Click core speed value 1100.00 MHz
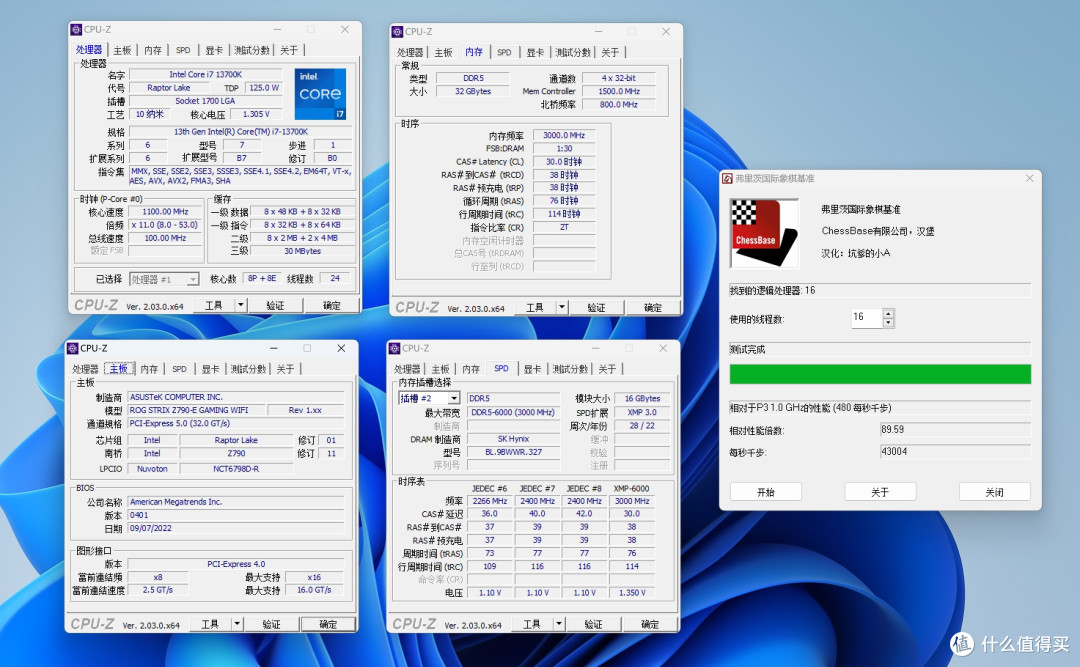The image size is (1080, 667). point(165,212)
